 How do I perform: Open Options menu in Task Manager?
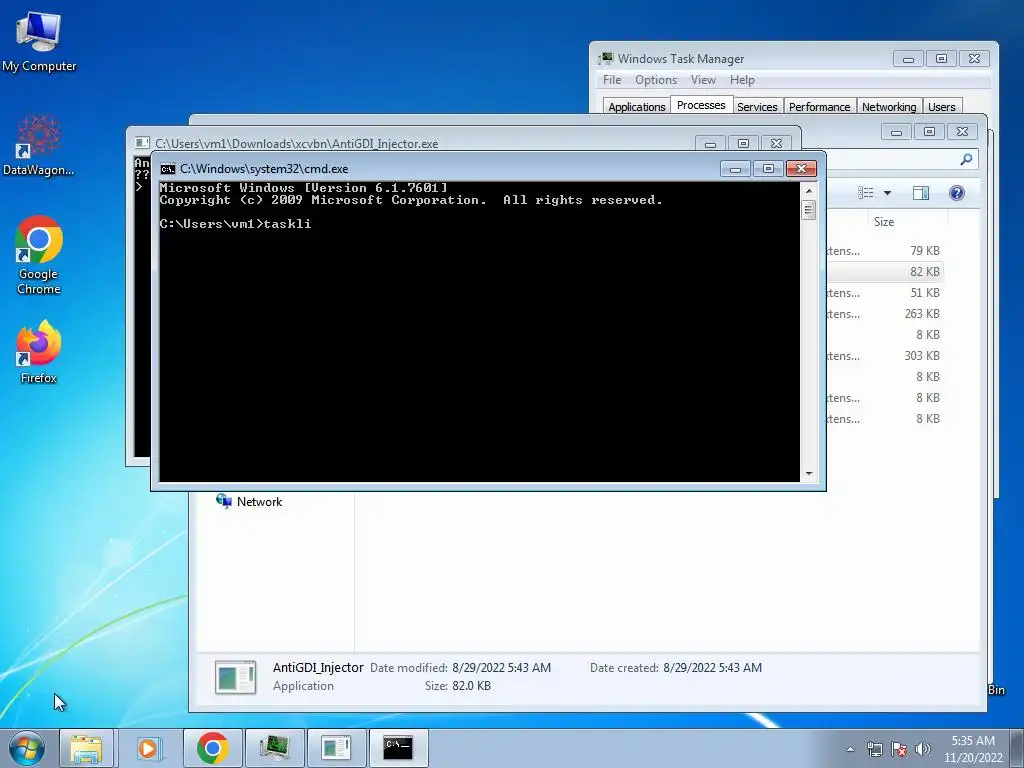tap(656, 80)
